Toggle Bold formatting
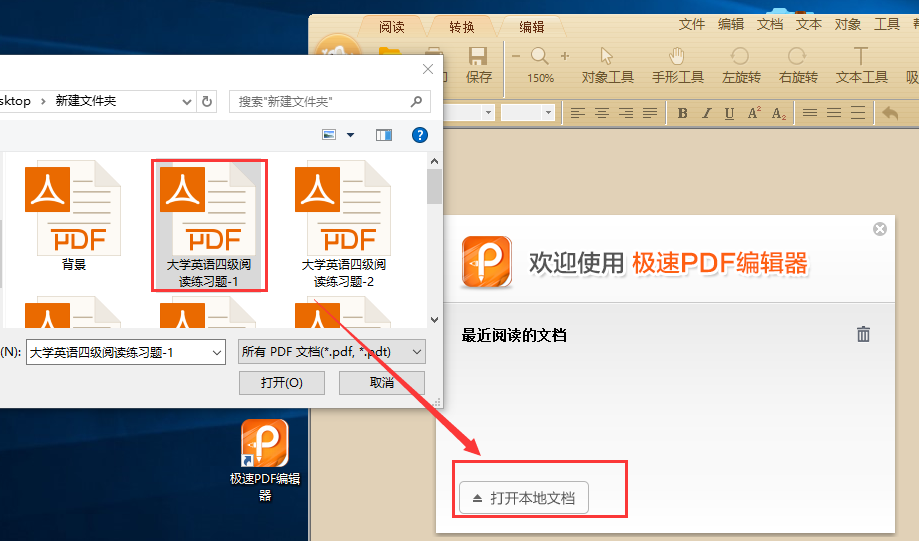919x541 pixels. (682, 113)
